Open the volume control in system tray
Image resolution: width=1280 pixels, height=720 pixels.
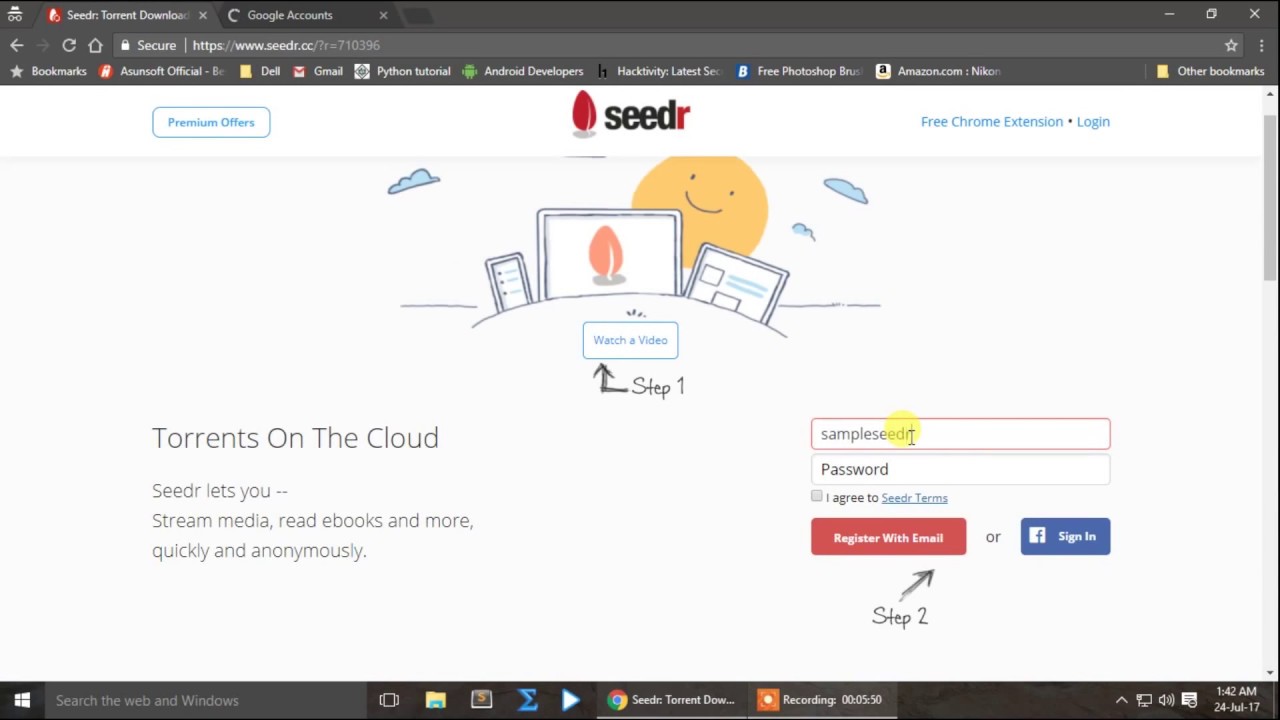(1166, 700)
